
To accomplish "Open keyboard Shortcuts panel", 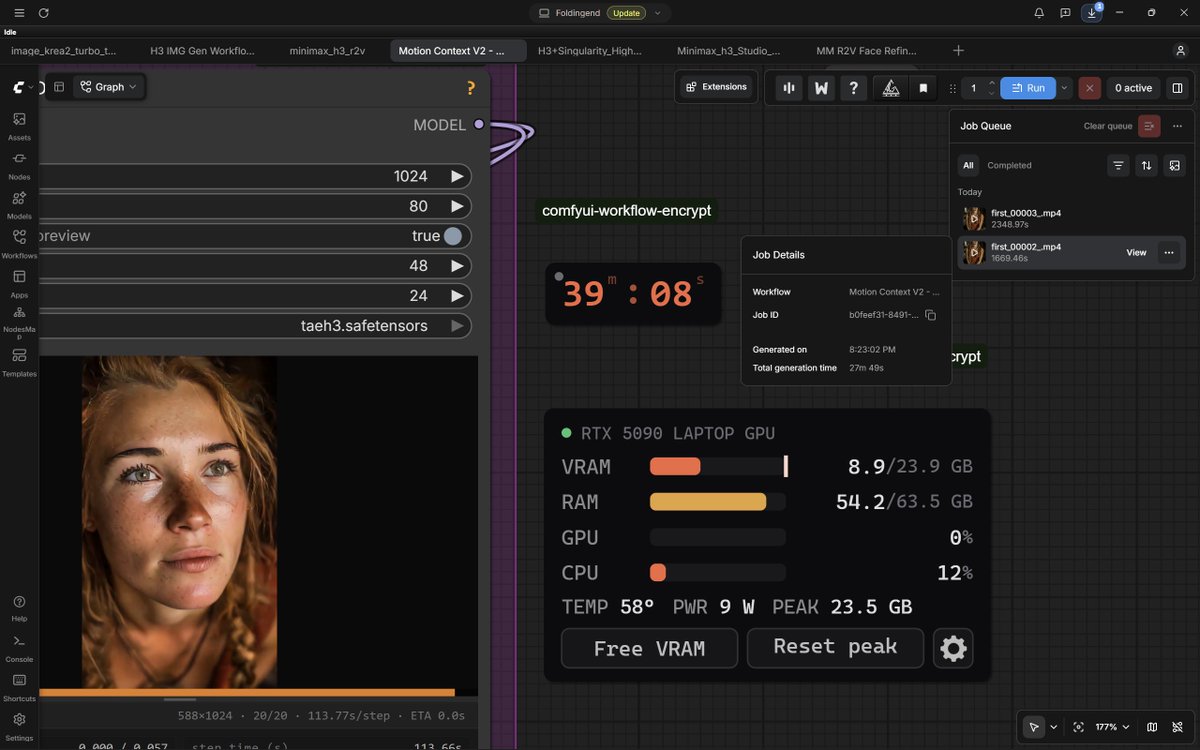I will click(19, 686).
